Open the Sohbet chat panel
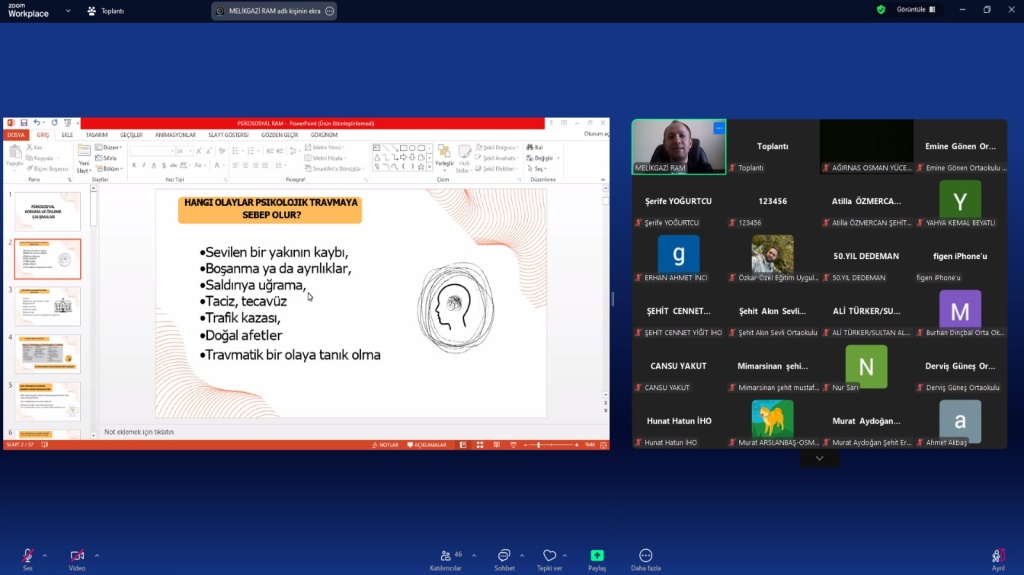The width and height of the screenshot is (1024, 575). click(504, 556)
